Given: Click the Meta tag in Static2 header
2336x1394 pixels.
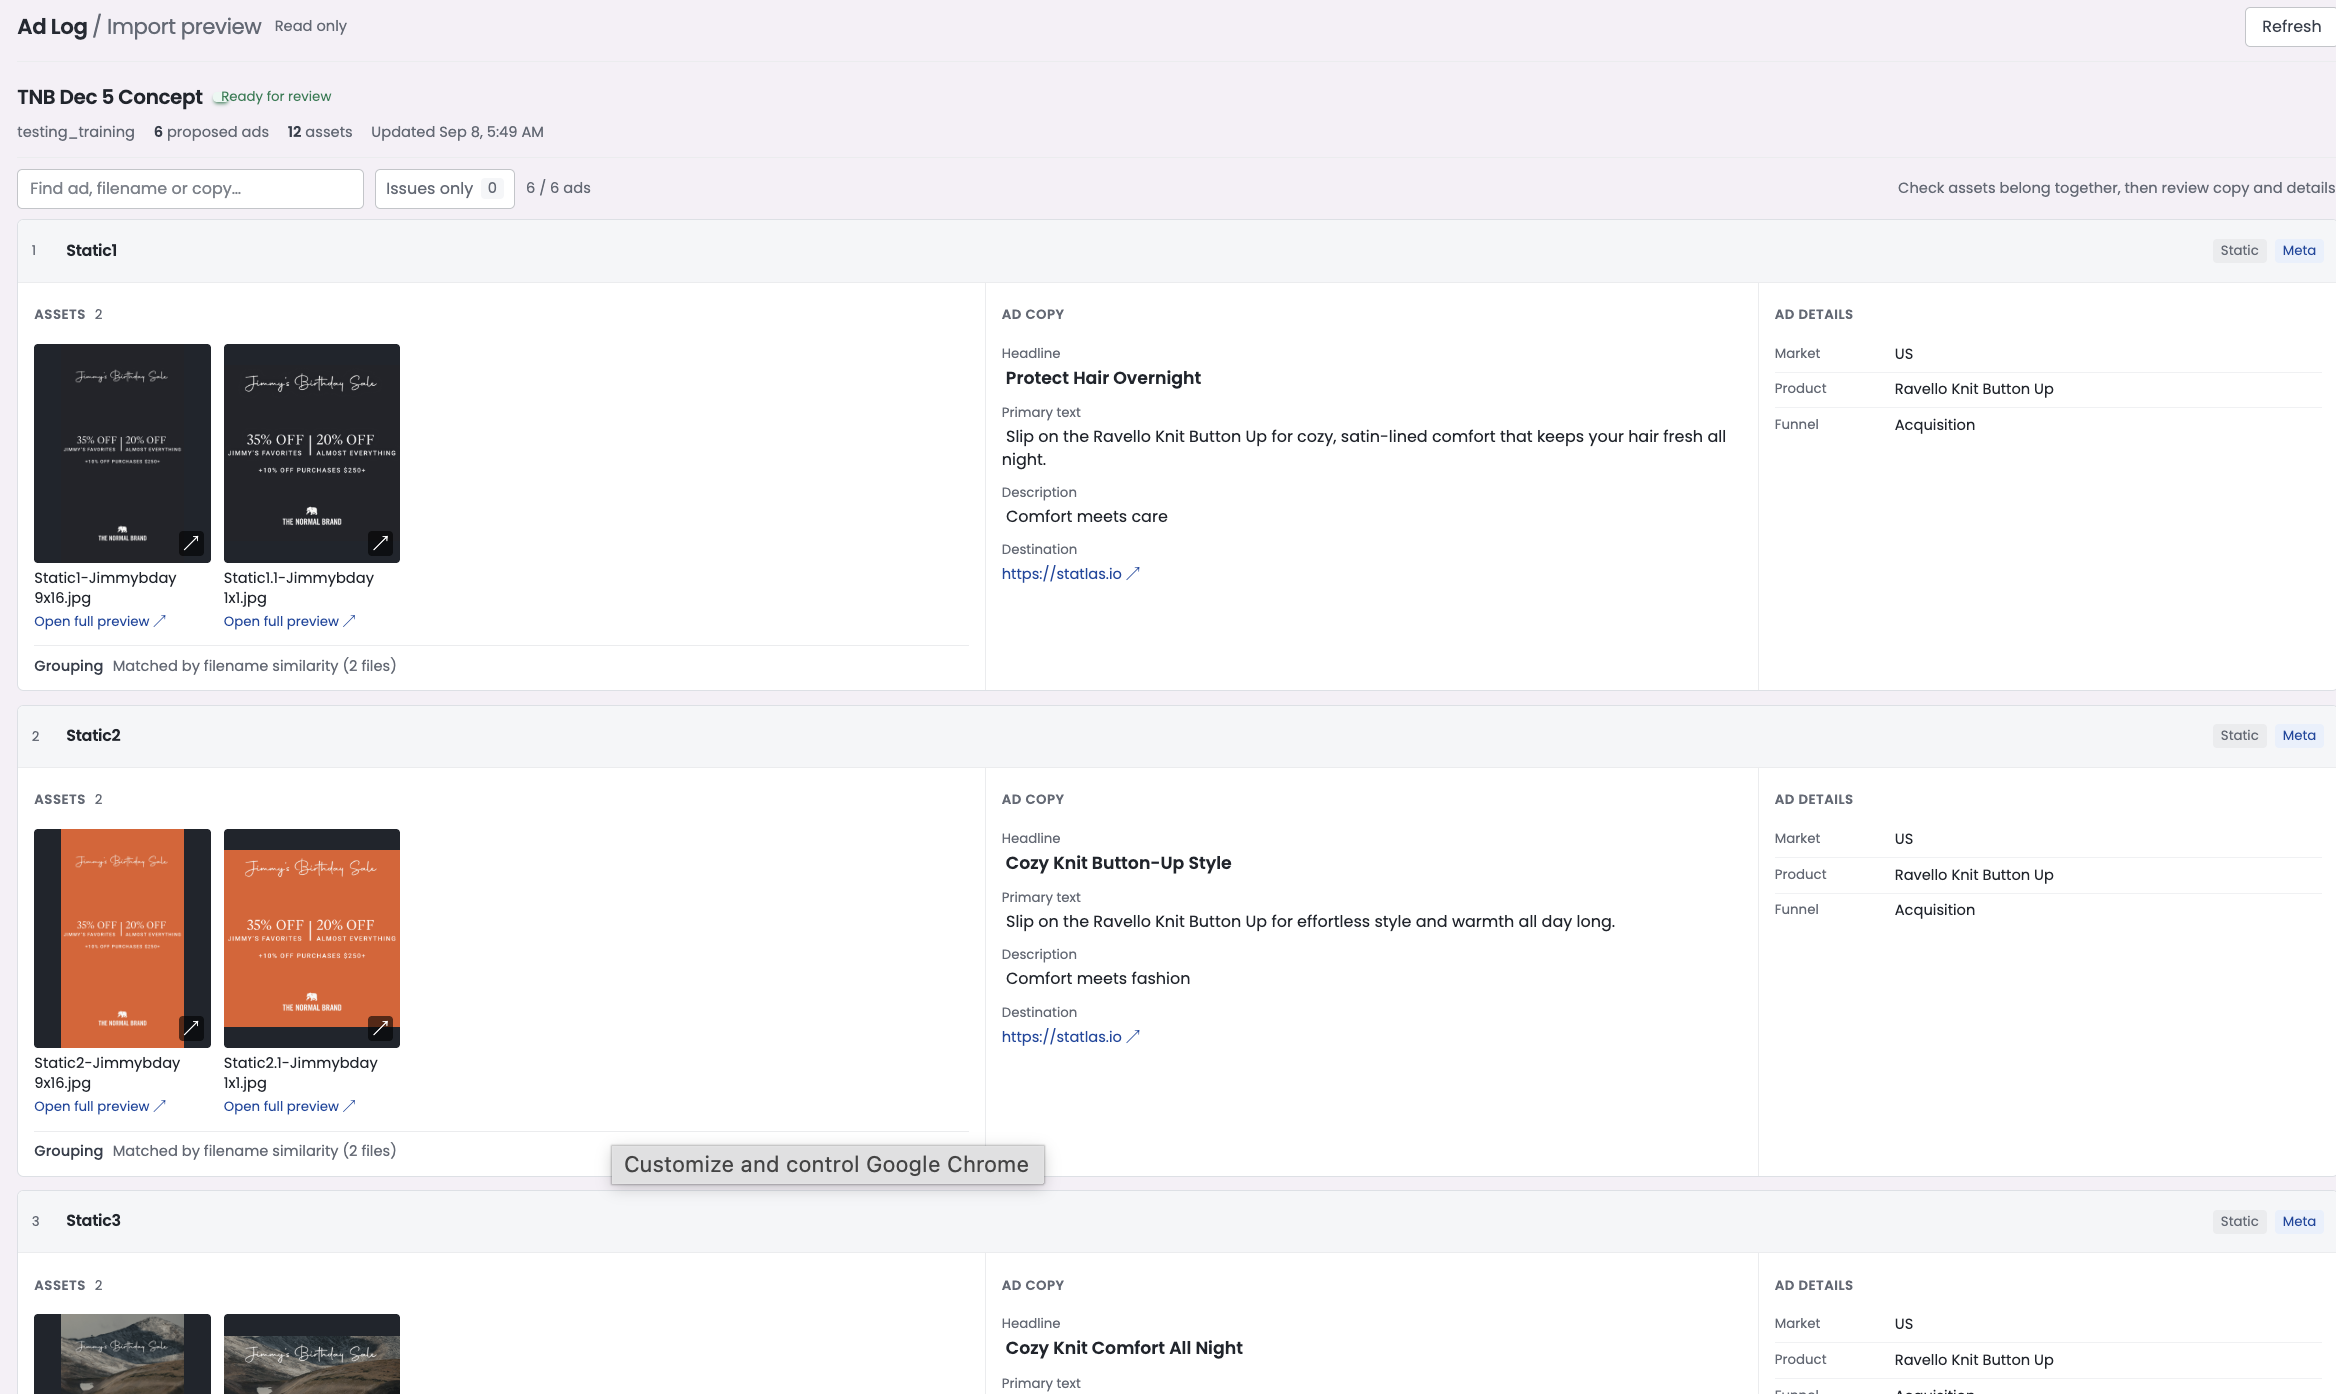Looking at the screenshot, I should [x=2299, y=736].
